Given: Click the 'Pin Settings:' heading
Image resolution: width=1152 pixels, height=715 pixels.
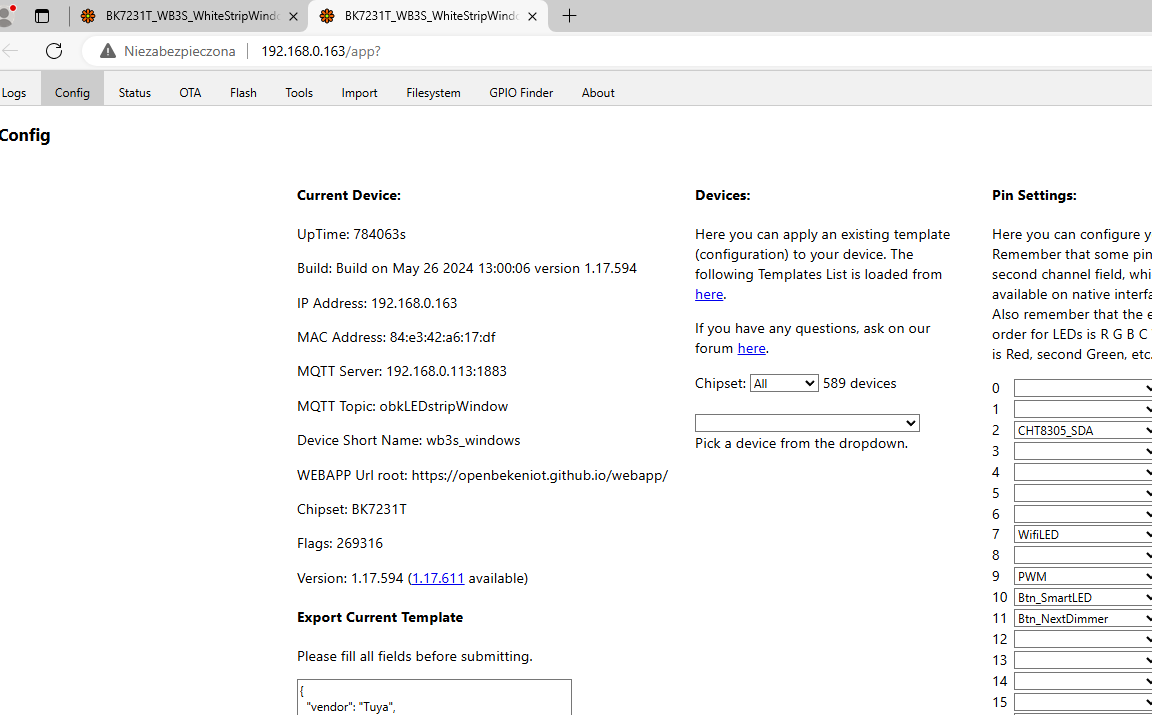Looking at the screenshot, I should click(1034, 195).
